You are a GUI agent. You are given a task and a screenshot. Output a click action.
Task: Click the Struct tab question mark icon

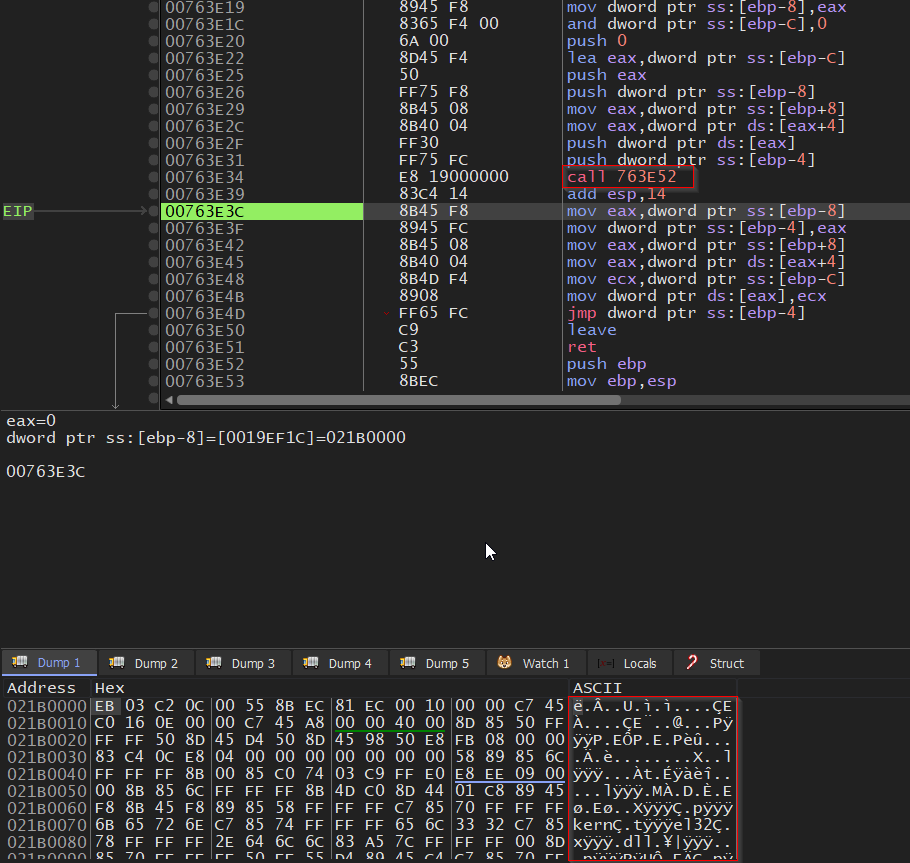[x=692, y=663]
